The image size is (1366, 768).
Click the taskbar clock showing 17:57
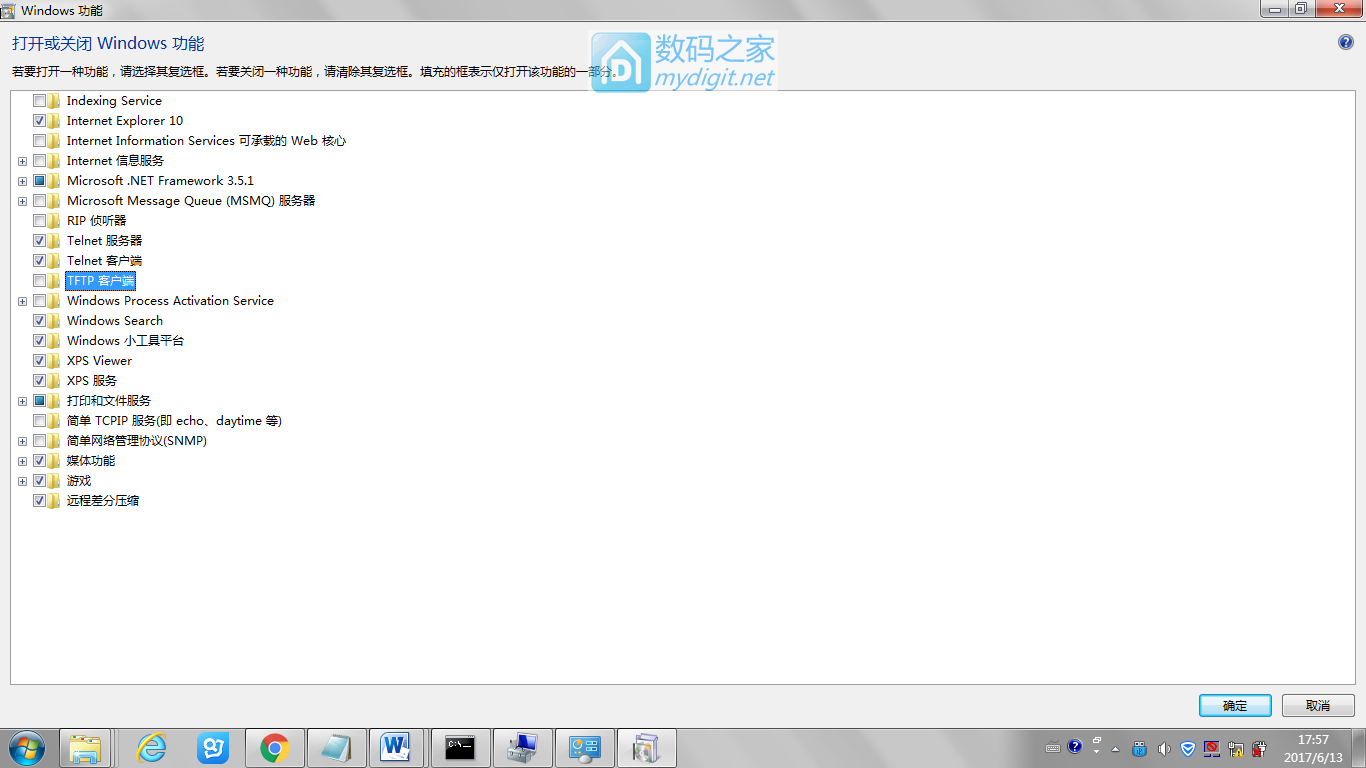click(1312, 748)
